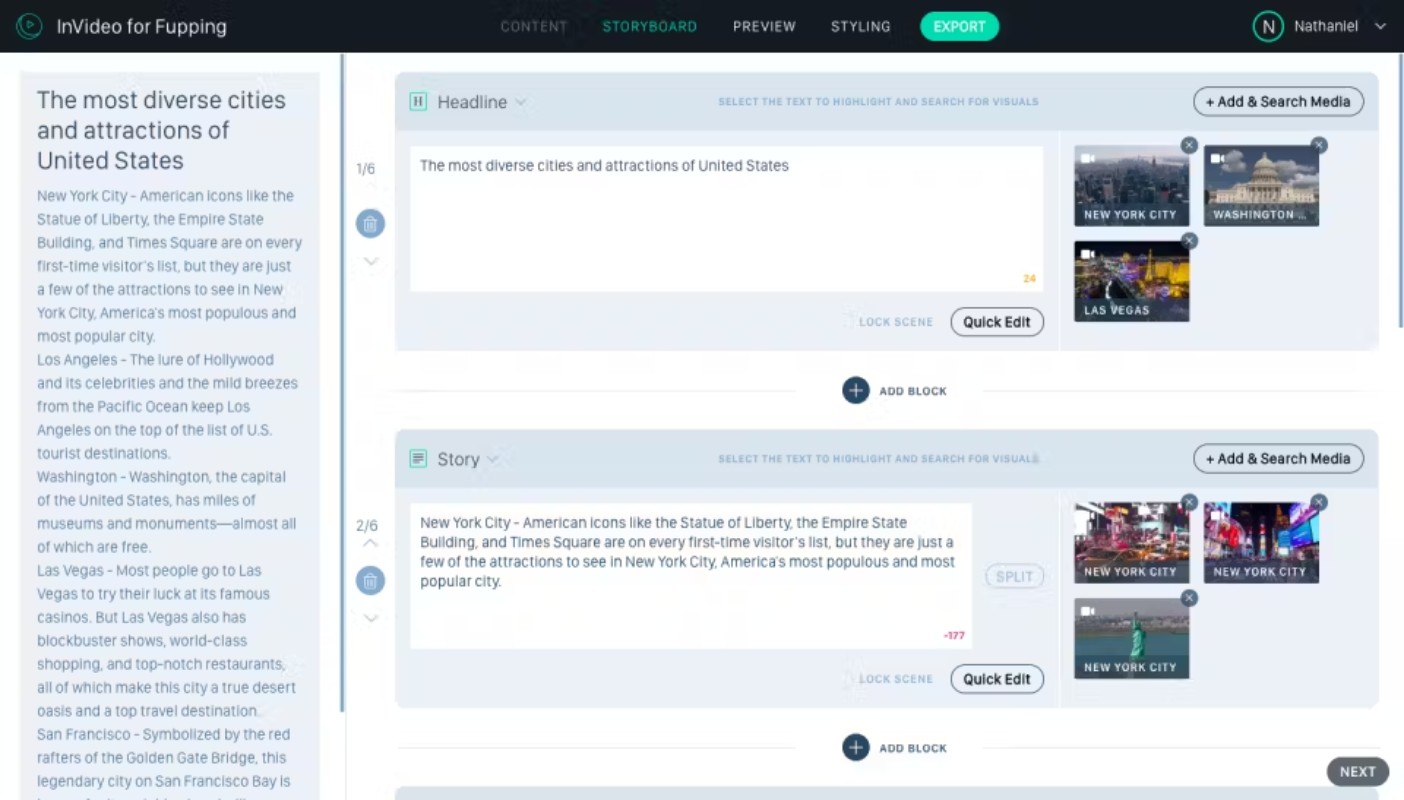Viewport: 1404px width, 800px height.
Task: Delete the Story scene 2/6 with trash icon
Action: click(370, 580)
